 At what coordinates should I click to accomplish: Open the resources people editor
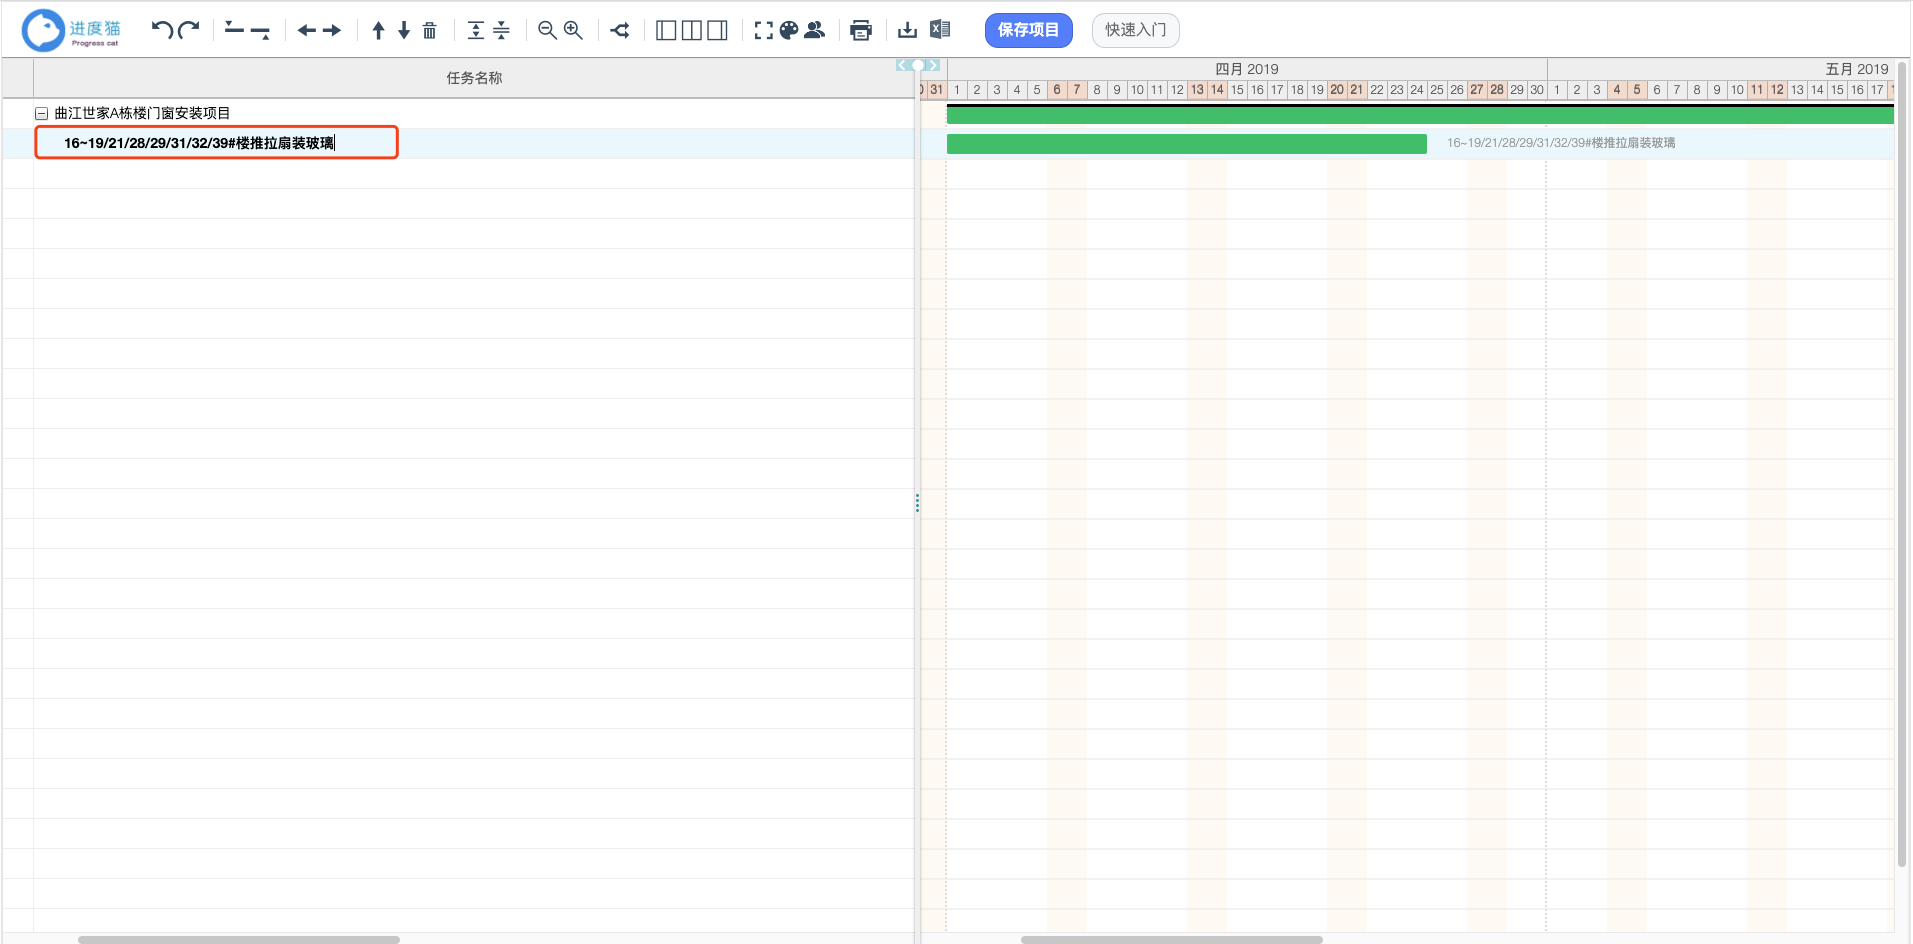(x=815, y=30)
